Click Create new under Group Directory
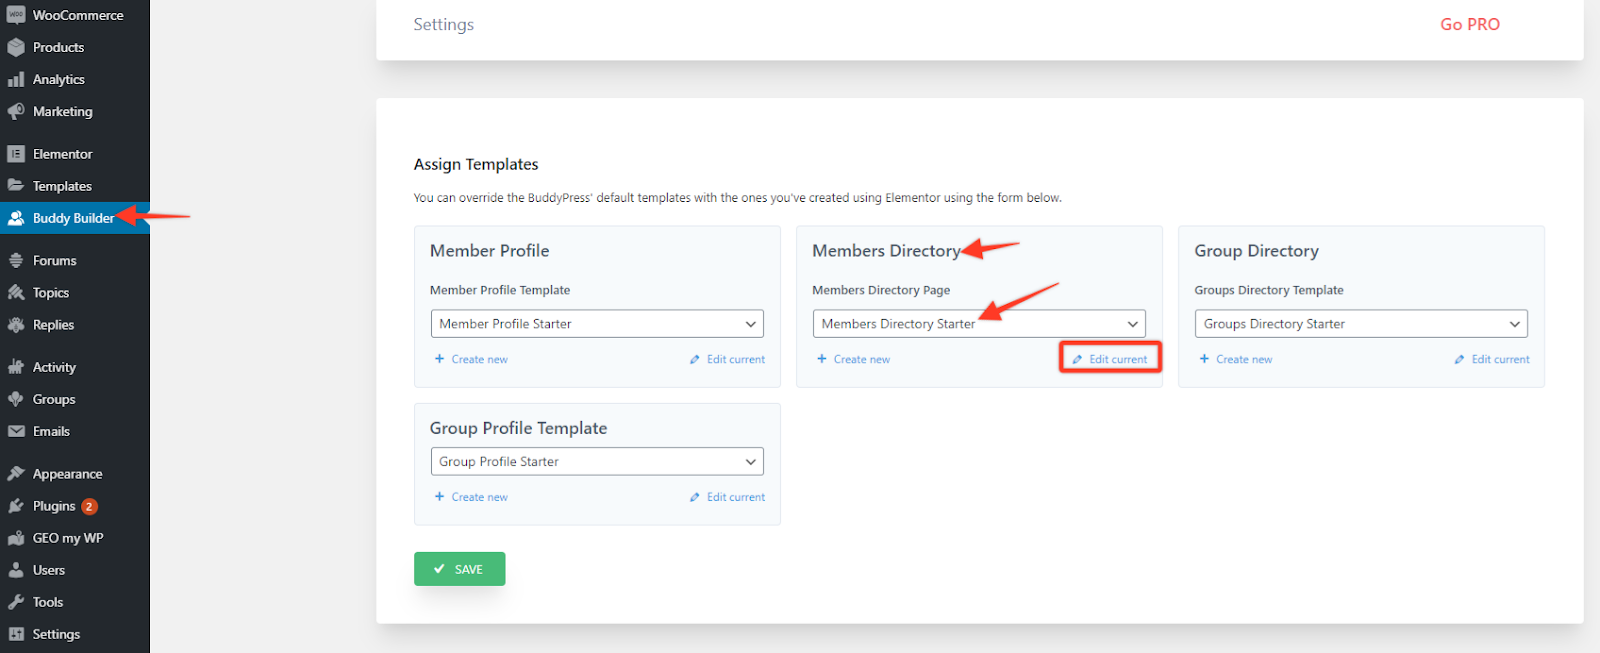This screenshot has width=1600, height=653. click(x=1236, y=359)
